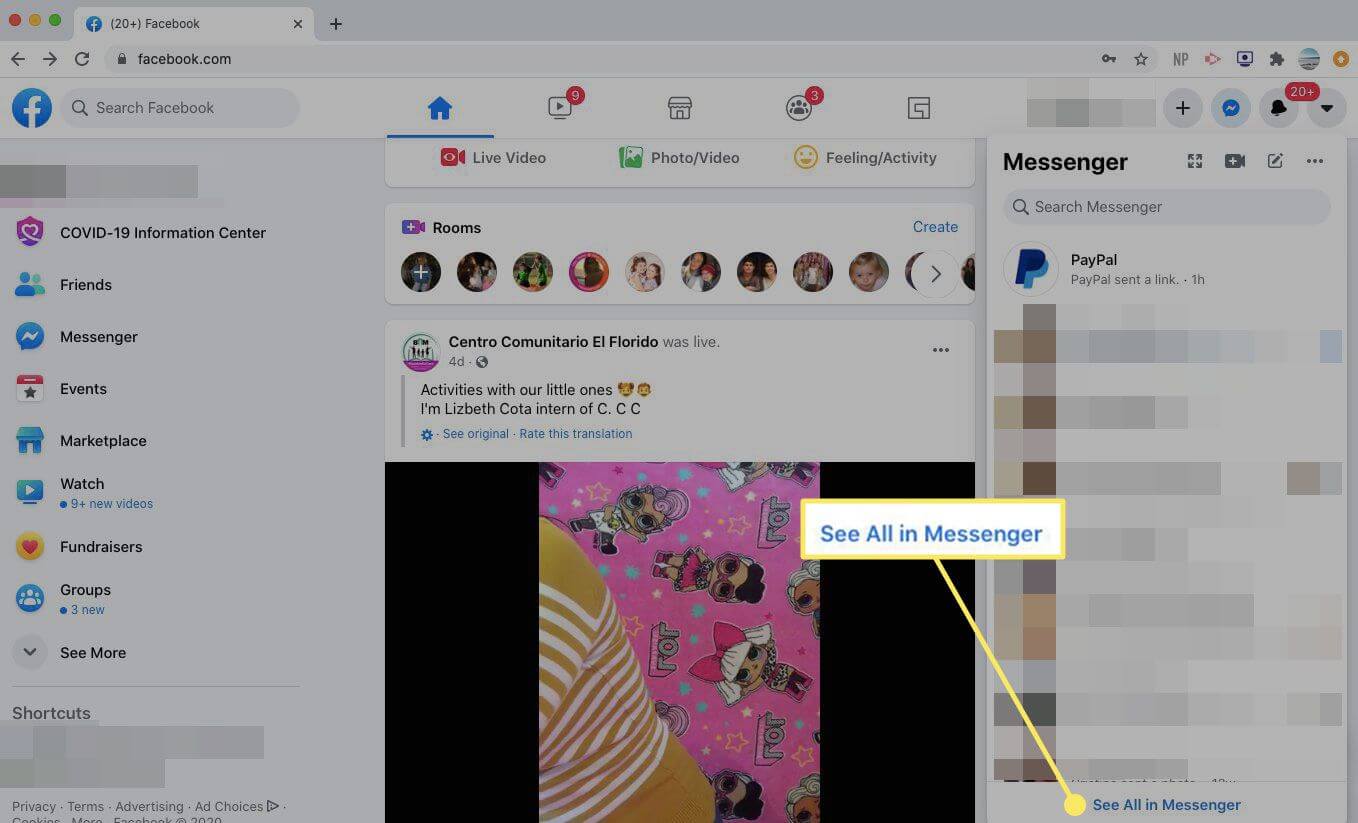Close the Facebook browser tab

(298, 23)
